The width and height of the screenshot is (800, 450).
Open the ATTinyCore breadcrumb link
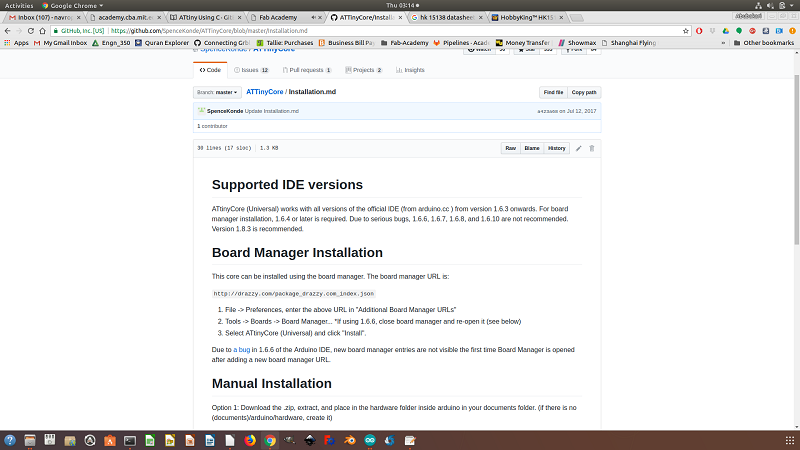pos(264,92)
